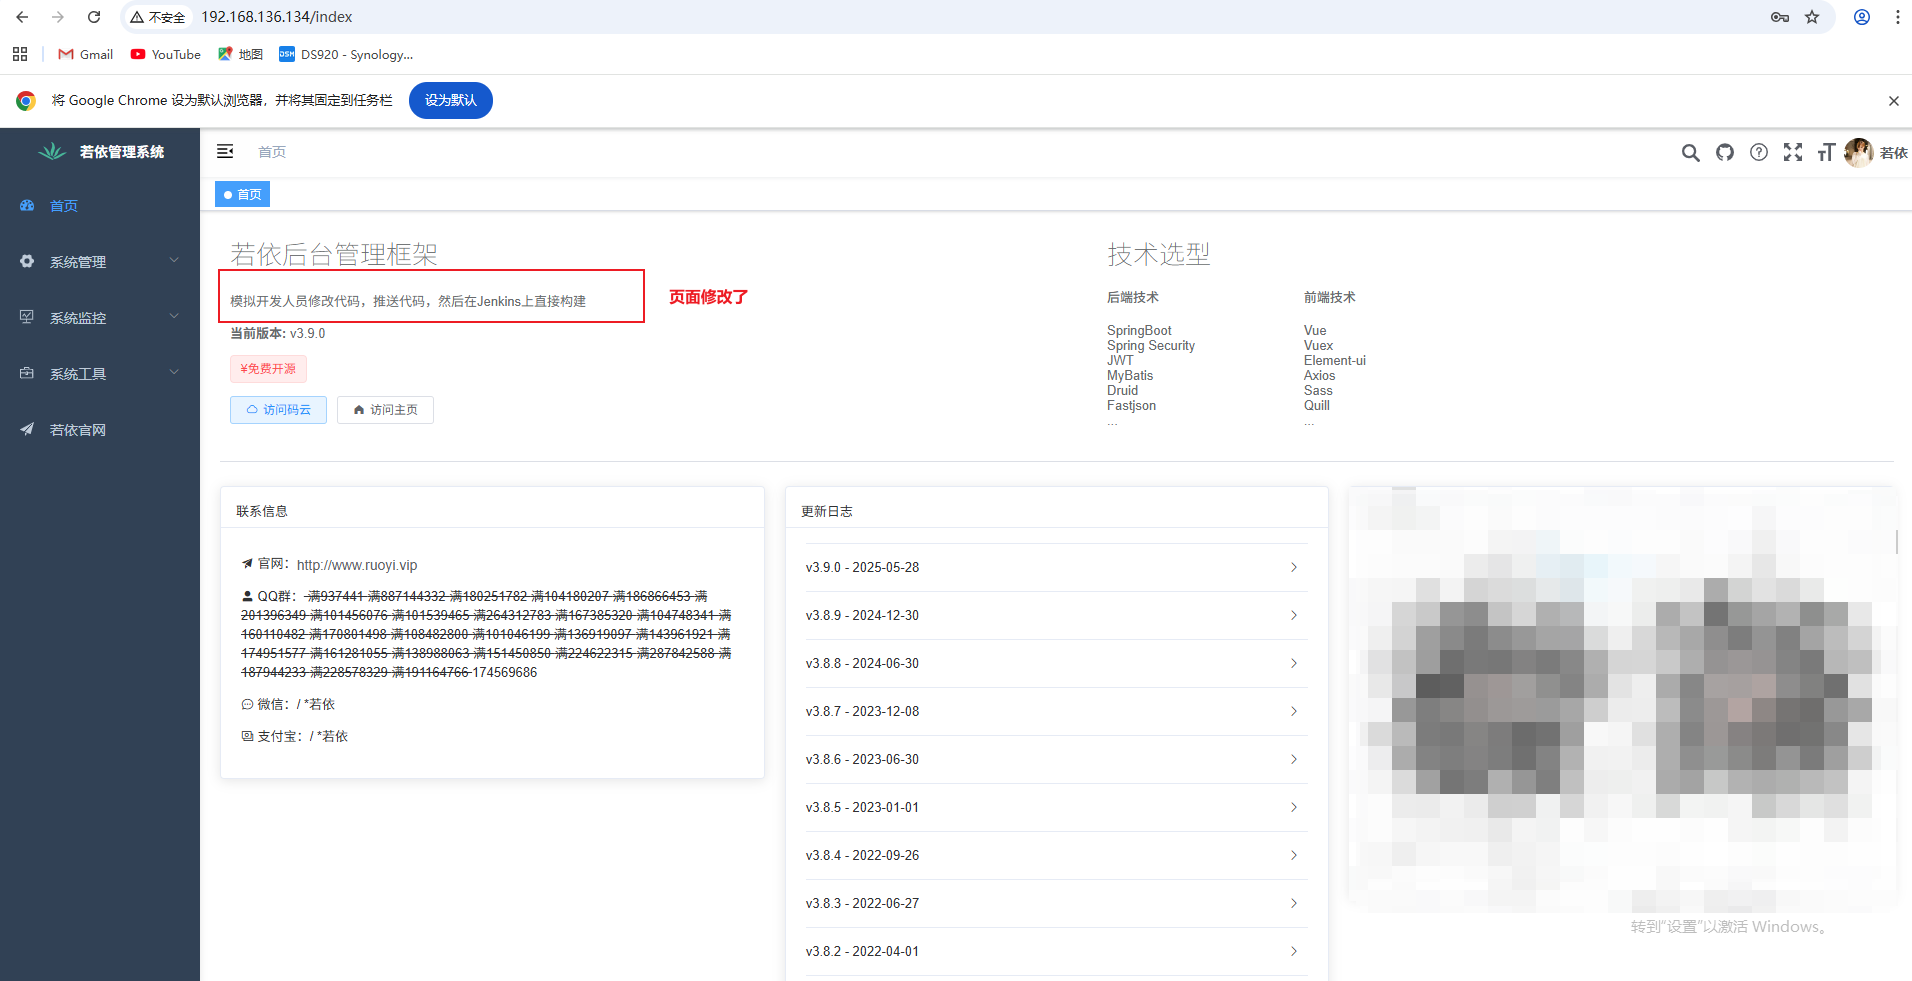Click the 不安全 site security indicator
Screen dimensions: 1912x981
point(158,17)
